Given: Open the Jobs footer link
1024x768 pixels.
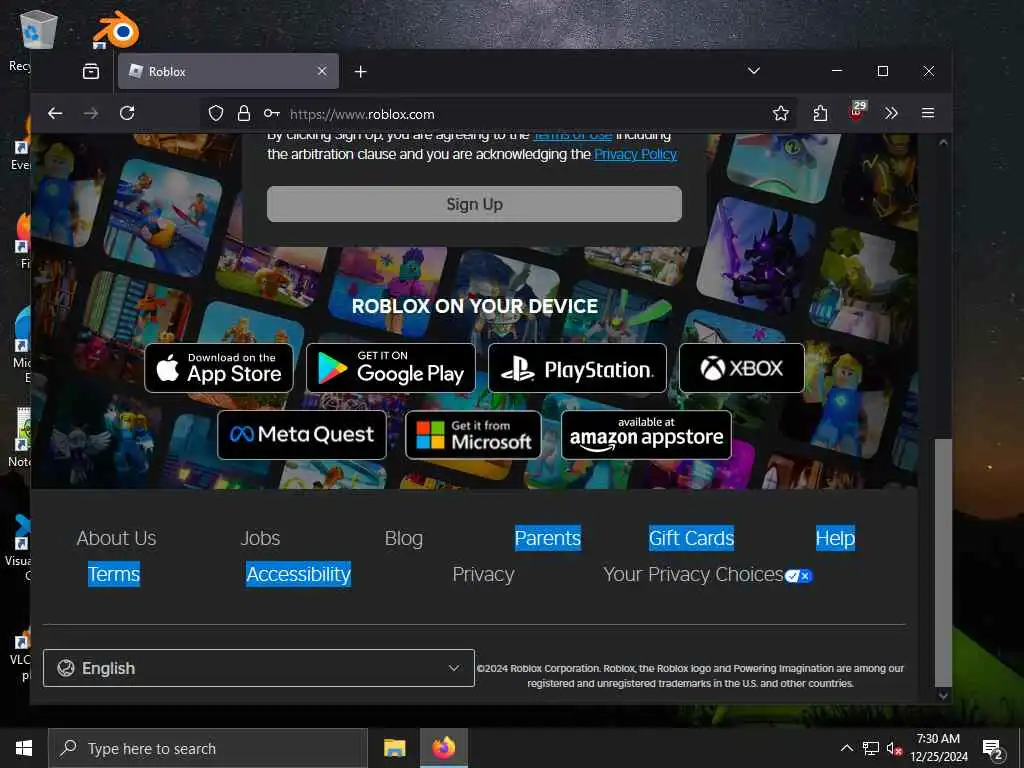Looking at the screenshot, I should (x=260, y=538).
